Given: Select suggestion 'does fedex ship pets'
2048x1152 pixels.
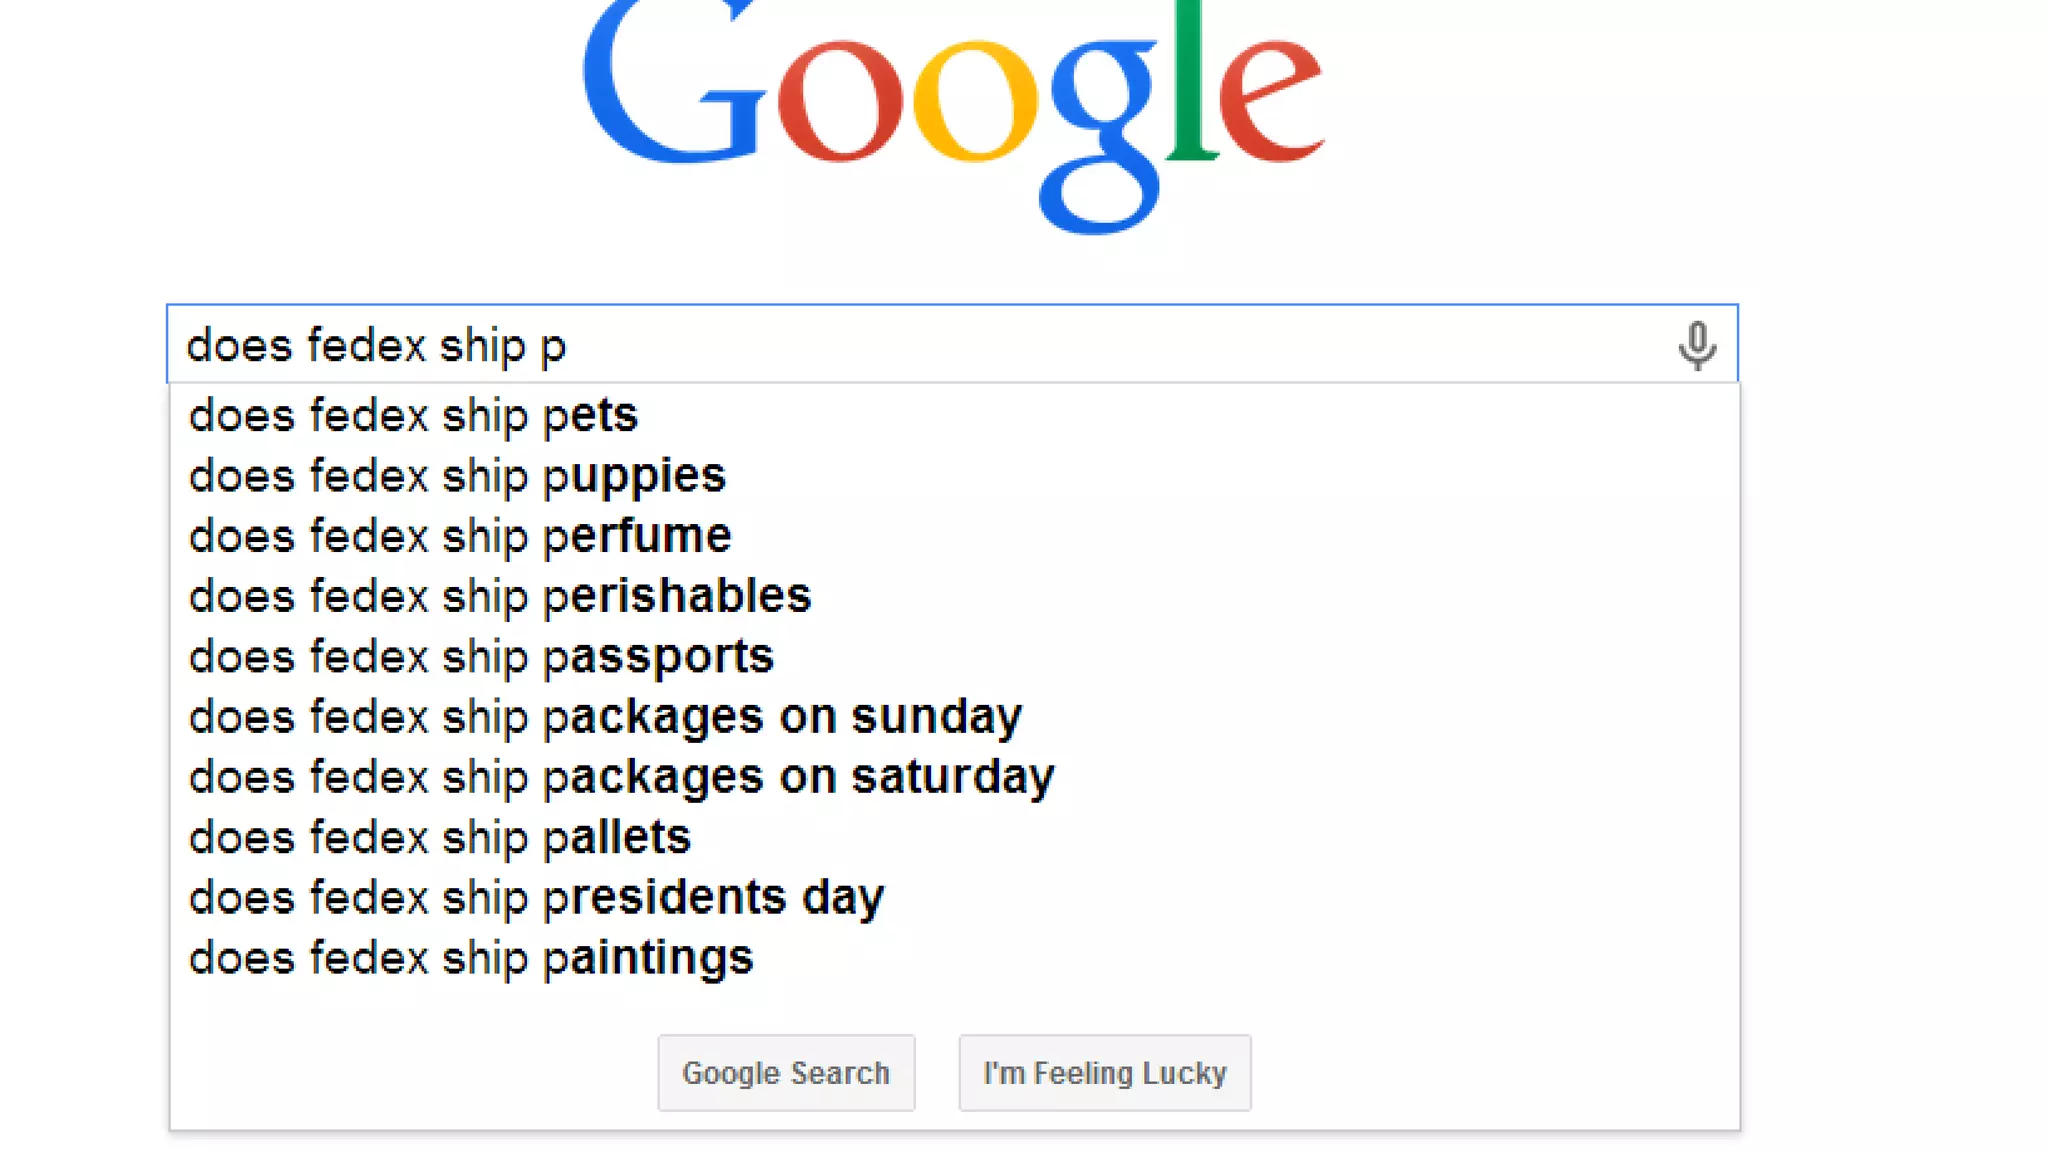Looking at the screenshot, I should click(x=413, y=416).
